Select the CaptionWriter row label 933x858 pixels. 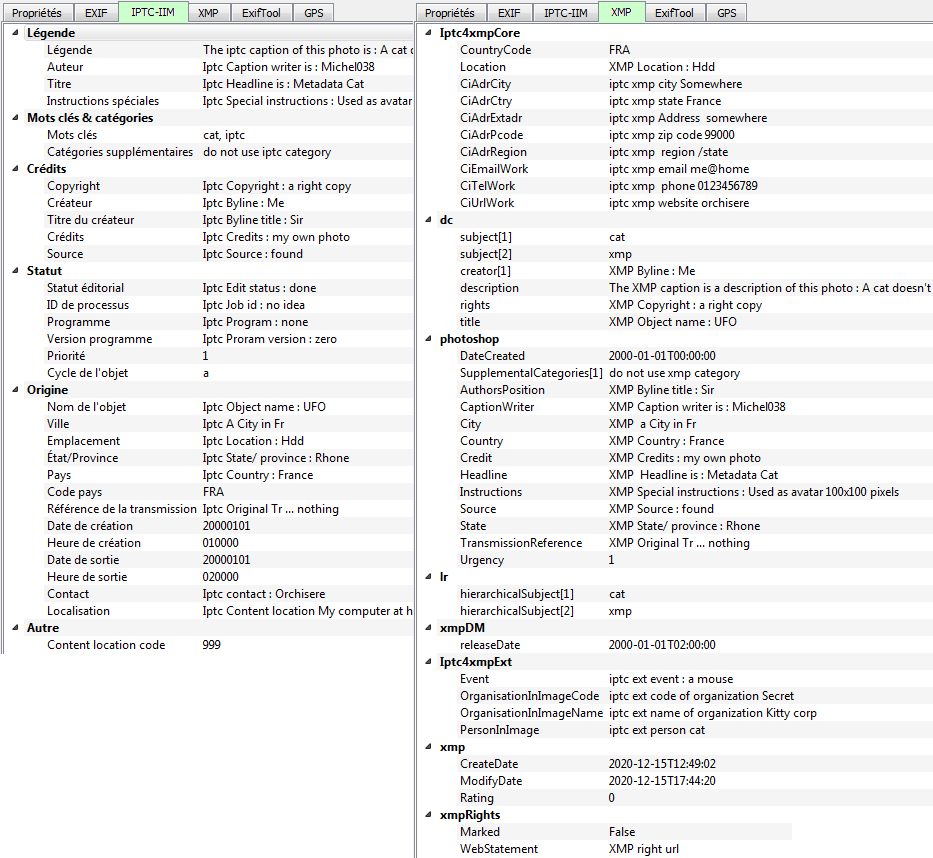(x=497, y=407)
